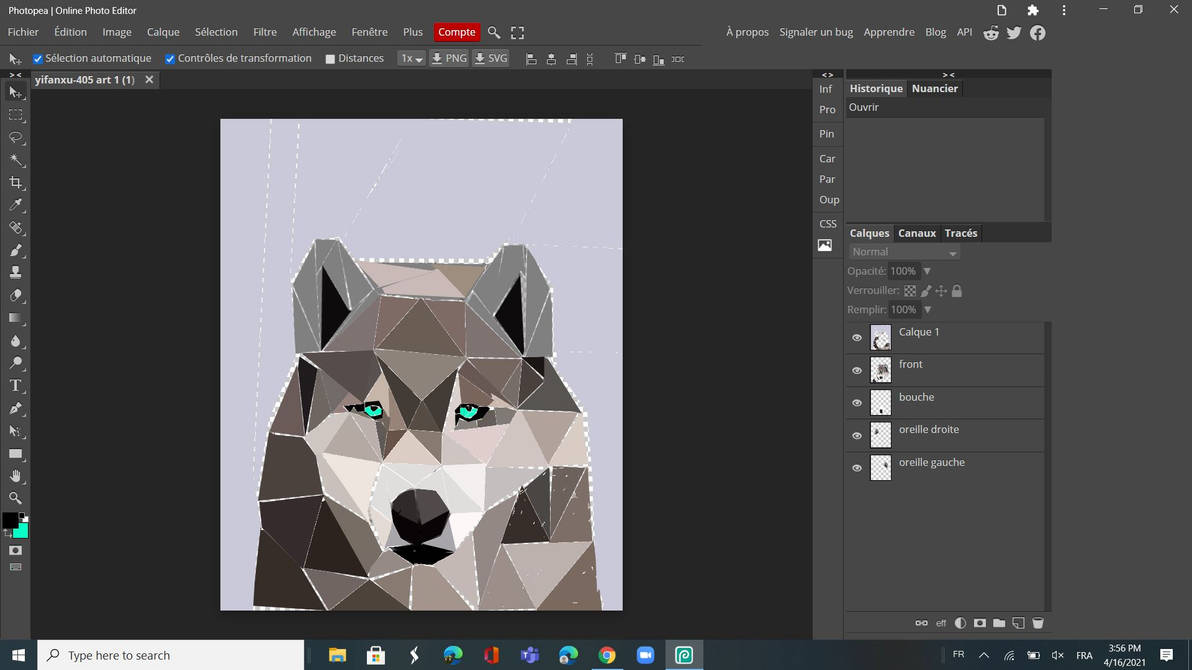Click the add layer mask icon
The height and width of the screenshot is (670, 1192).
pyautogui.click(x=980, y=623)
